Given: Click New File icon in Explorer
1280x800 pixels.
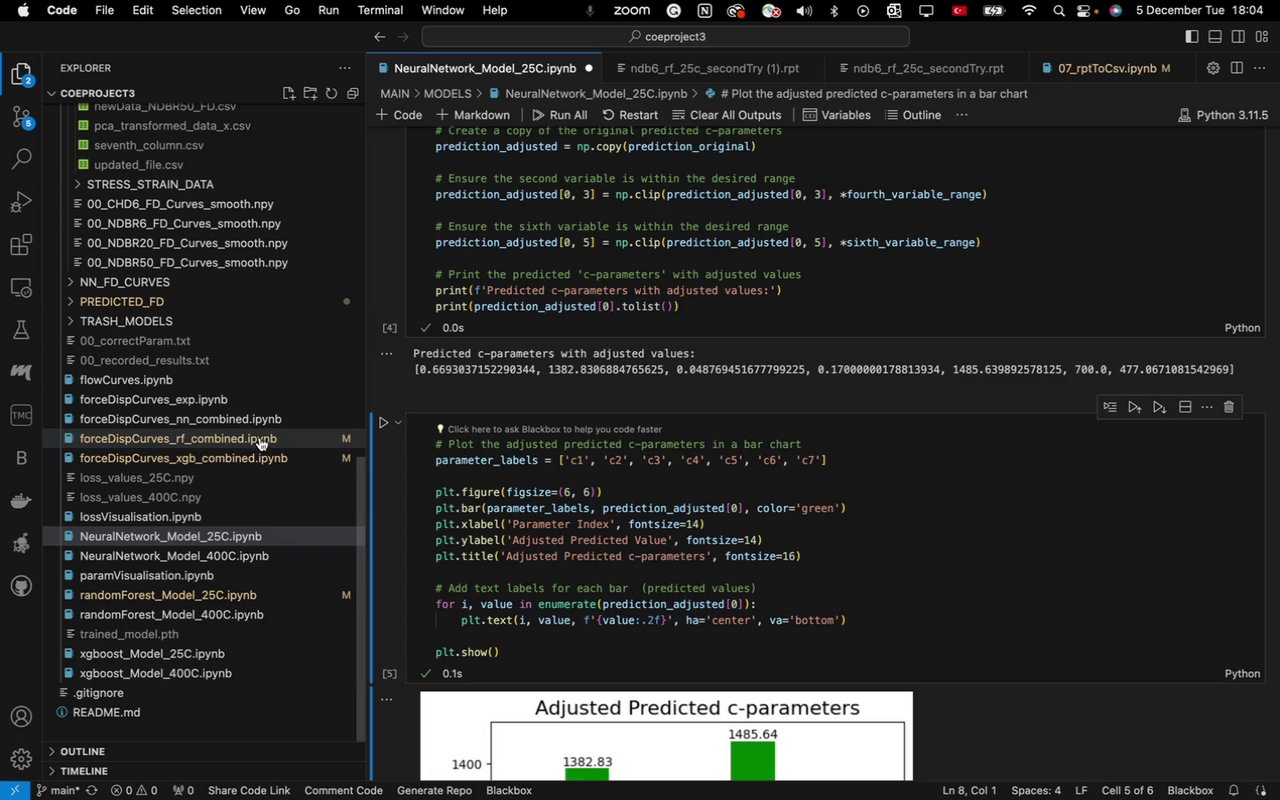Looking at the screenshot, I should (289, 93).
